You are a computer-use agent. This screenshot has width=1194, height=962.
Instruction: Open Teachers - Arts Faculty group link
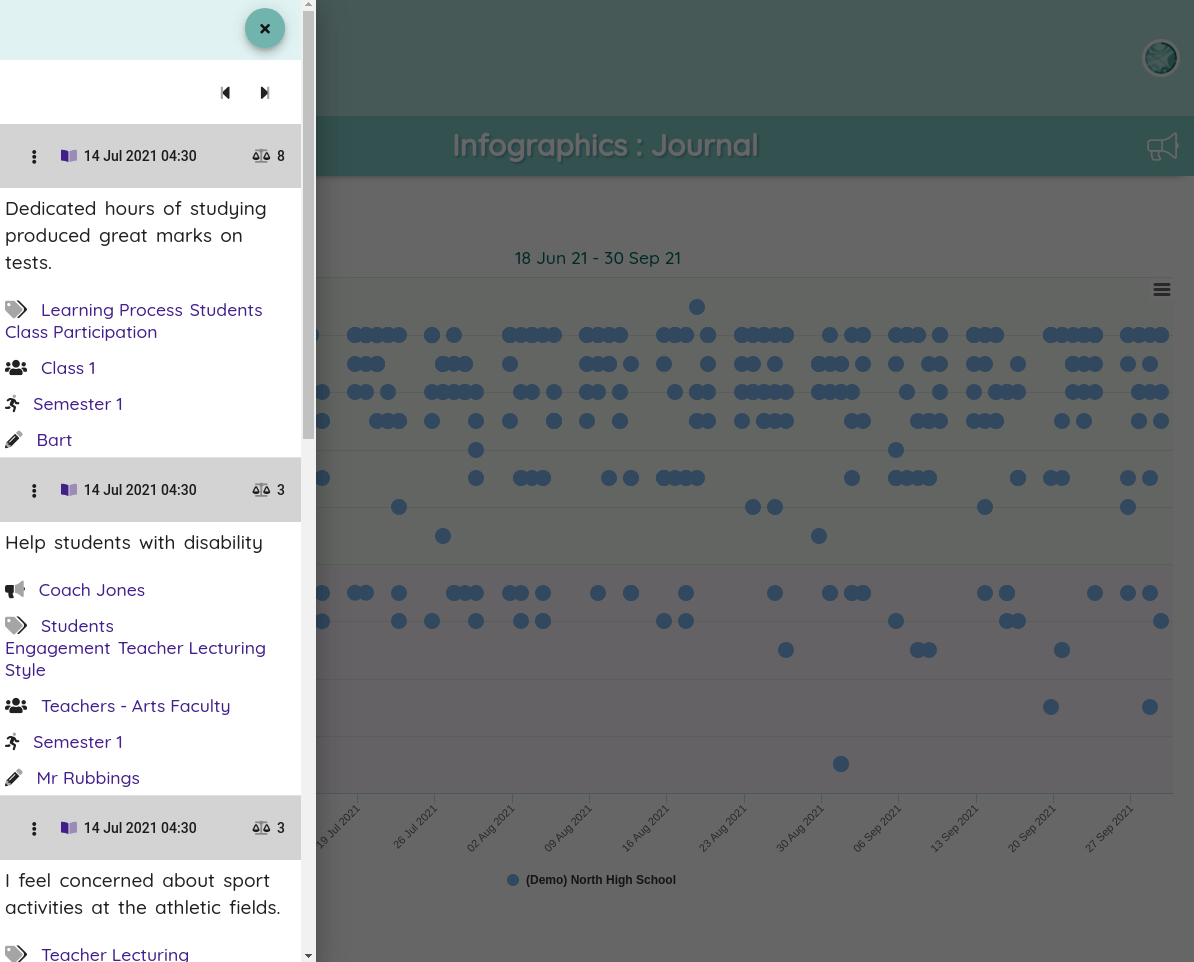pyautogui.click(x=136, y=706)
